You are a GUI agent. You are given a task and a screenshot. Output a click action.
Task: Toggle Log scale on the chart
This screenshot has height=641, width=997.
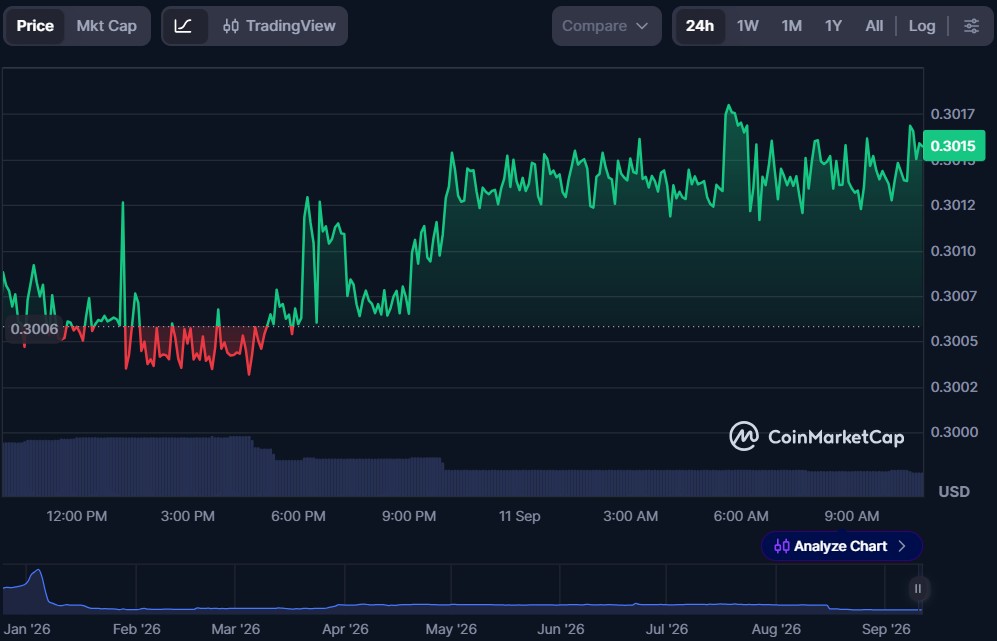(921, 26)
